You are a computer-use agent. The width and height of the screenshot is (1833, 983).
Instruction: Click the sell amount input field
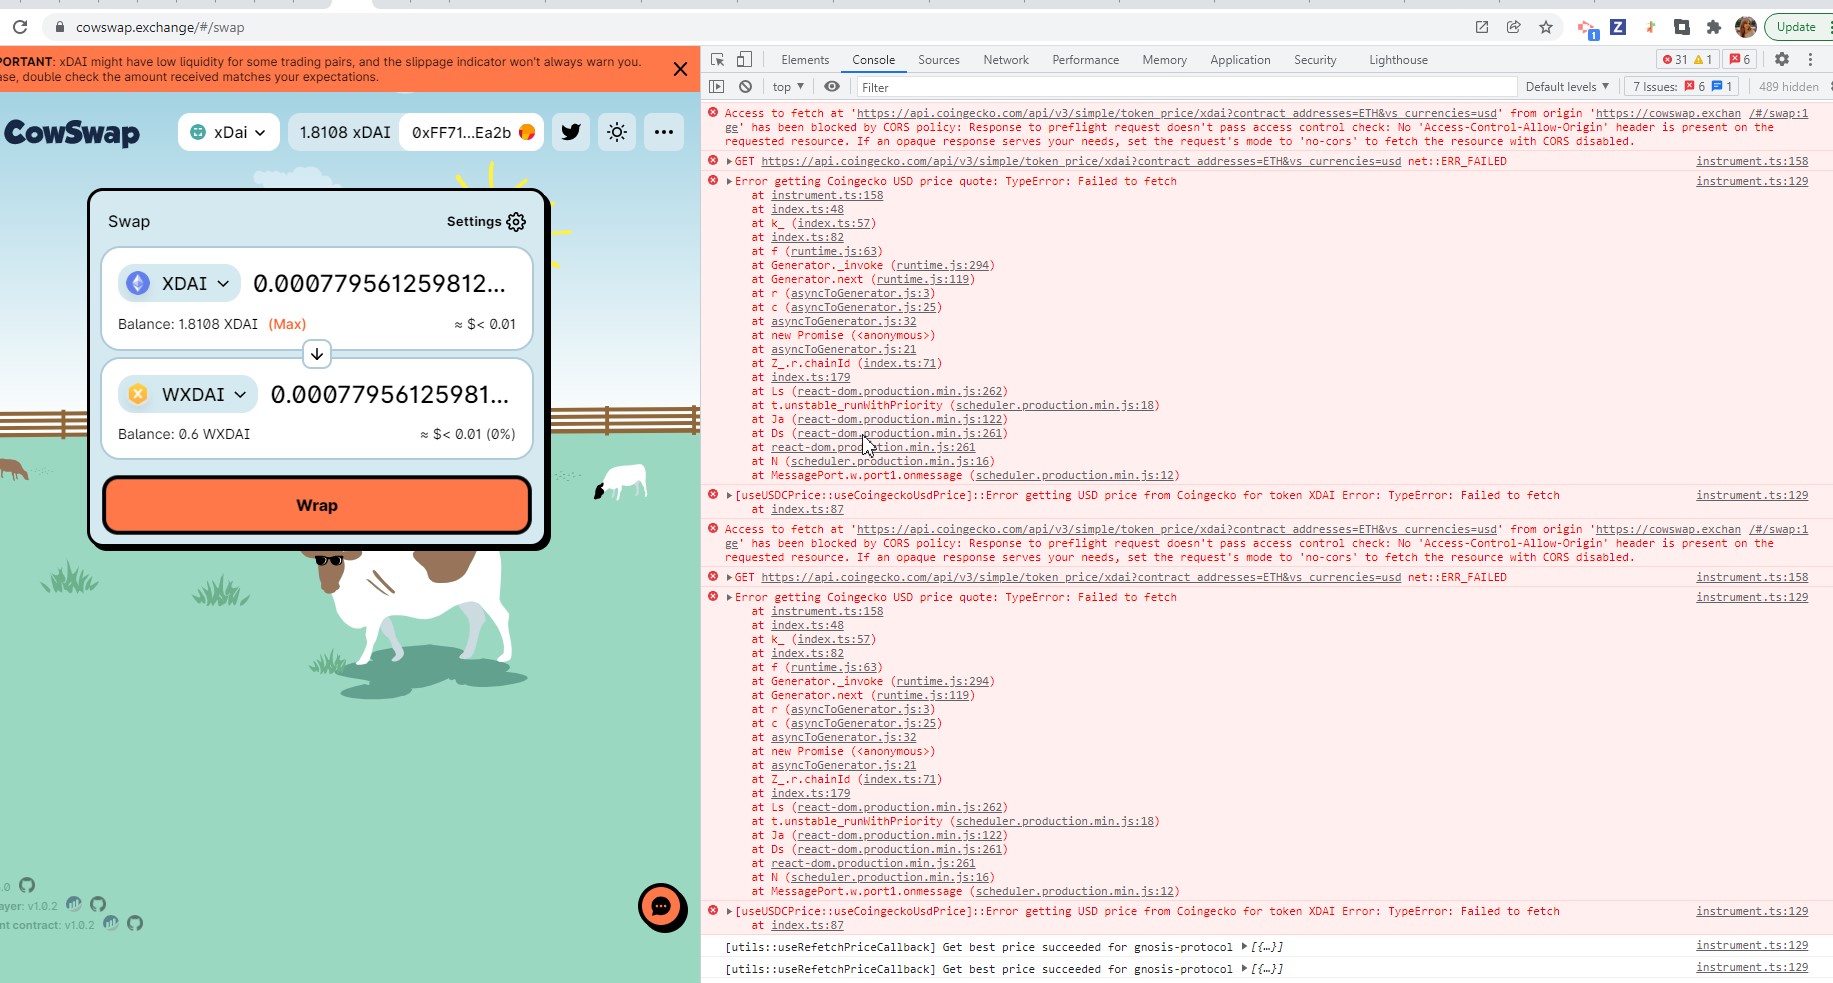coord(380,284)
